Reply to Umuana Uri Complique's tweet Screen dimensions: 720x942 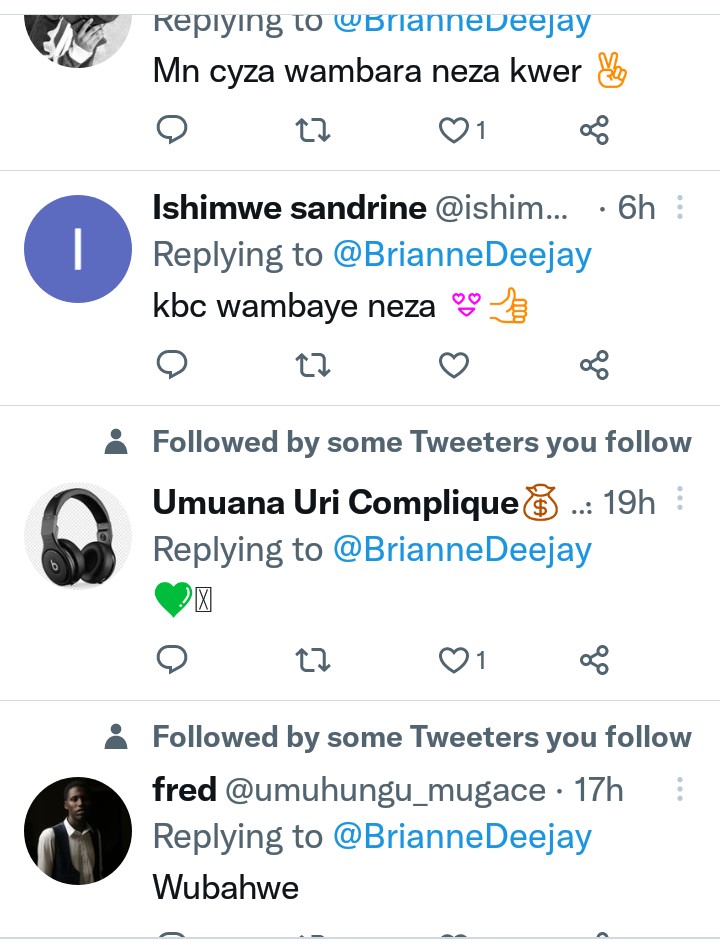173,660
